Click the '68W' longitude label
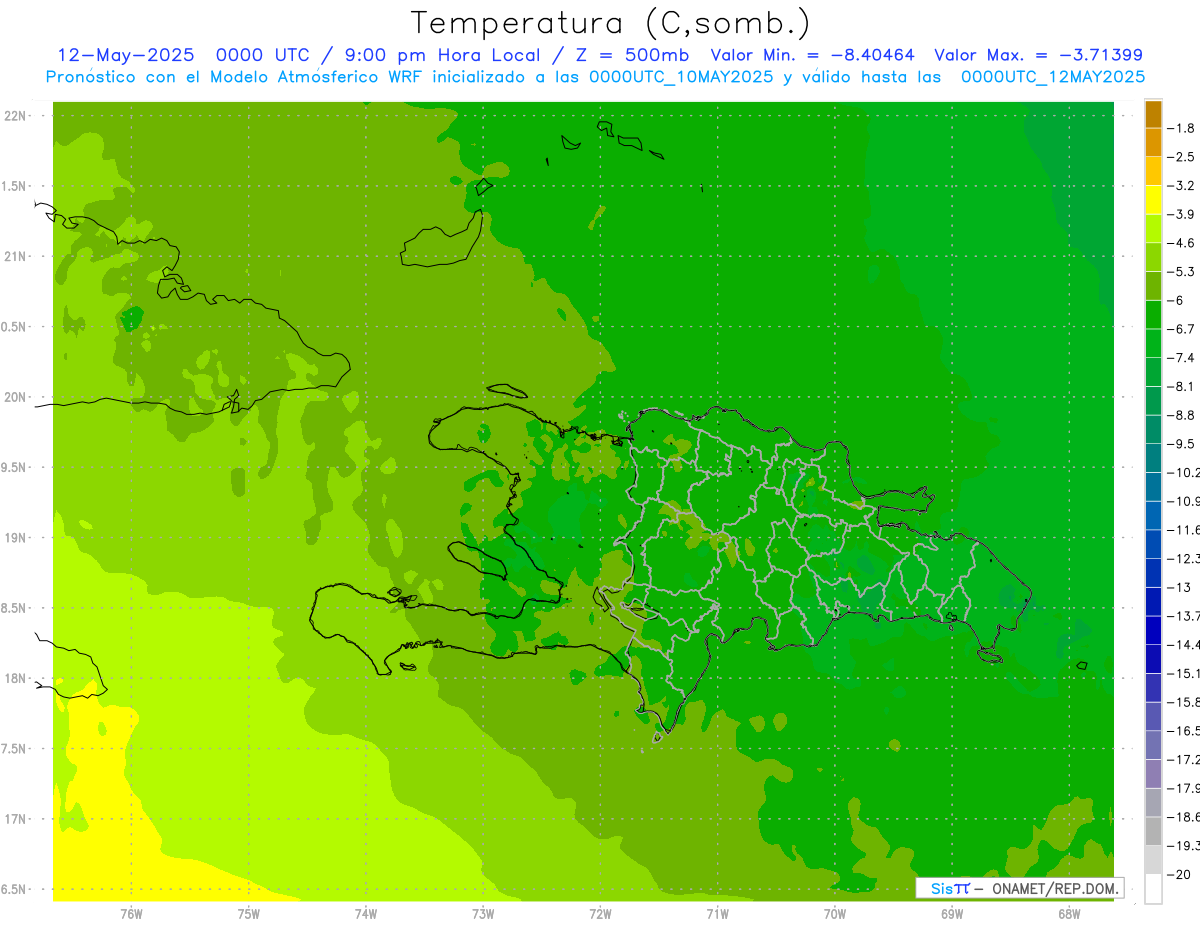Screen dimensions: 1200x927 click(x=1069, y=913)
